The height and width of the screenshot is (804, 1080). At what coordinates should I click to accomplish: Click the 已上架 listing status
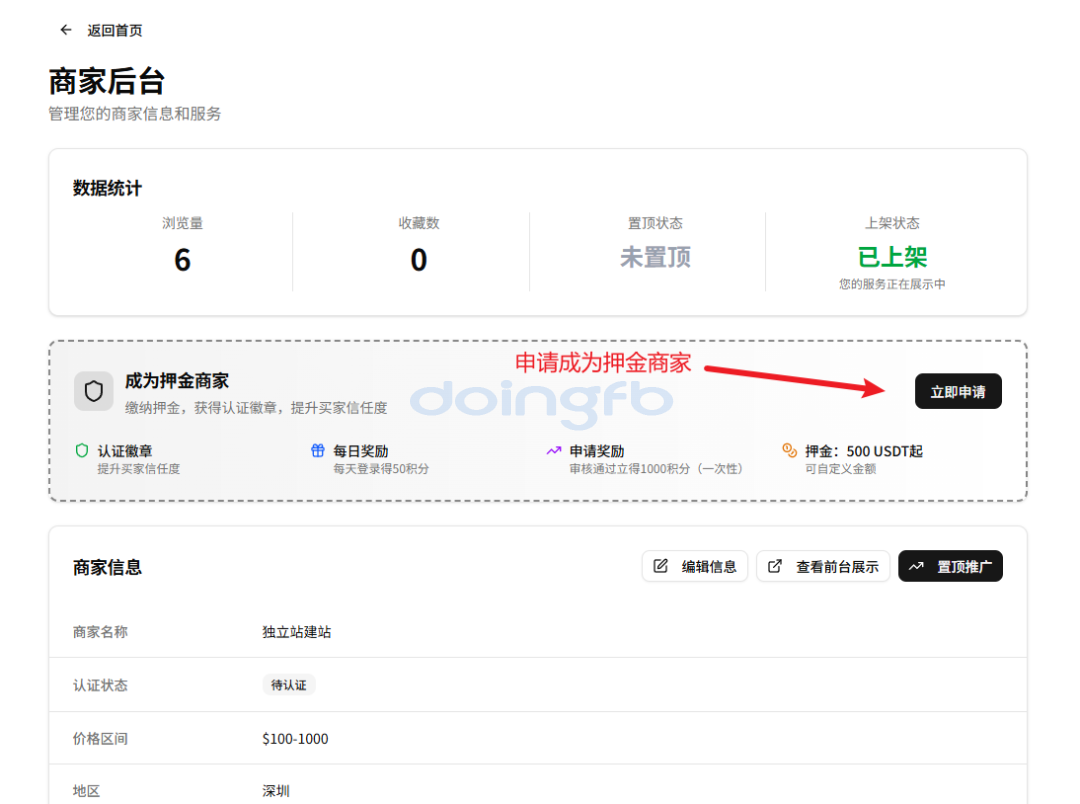892,257
